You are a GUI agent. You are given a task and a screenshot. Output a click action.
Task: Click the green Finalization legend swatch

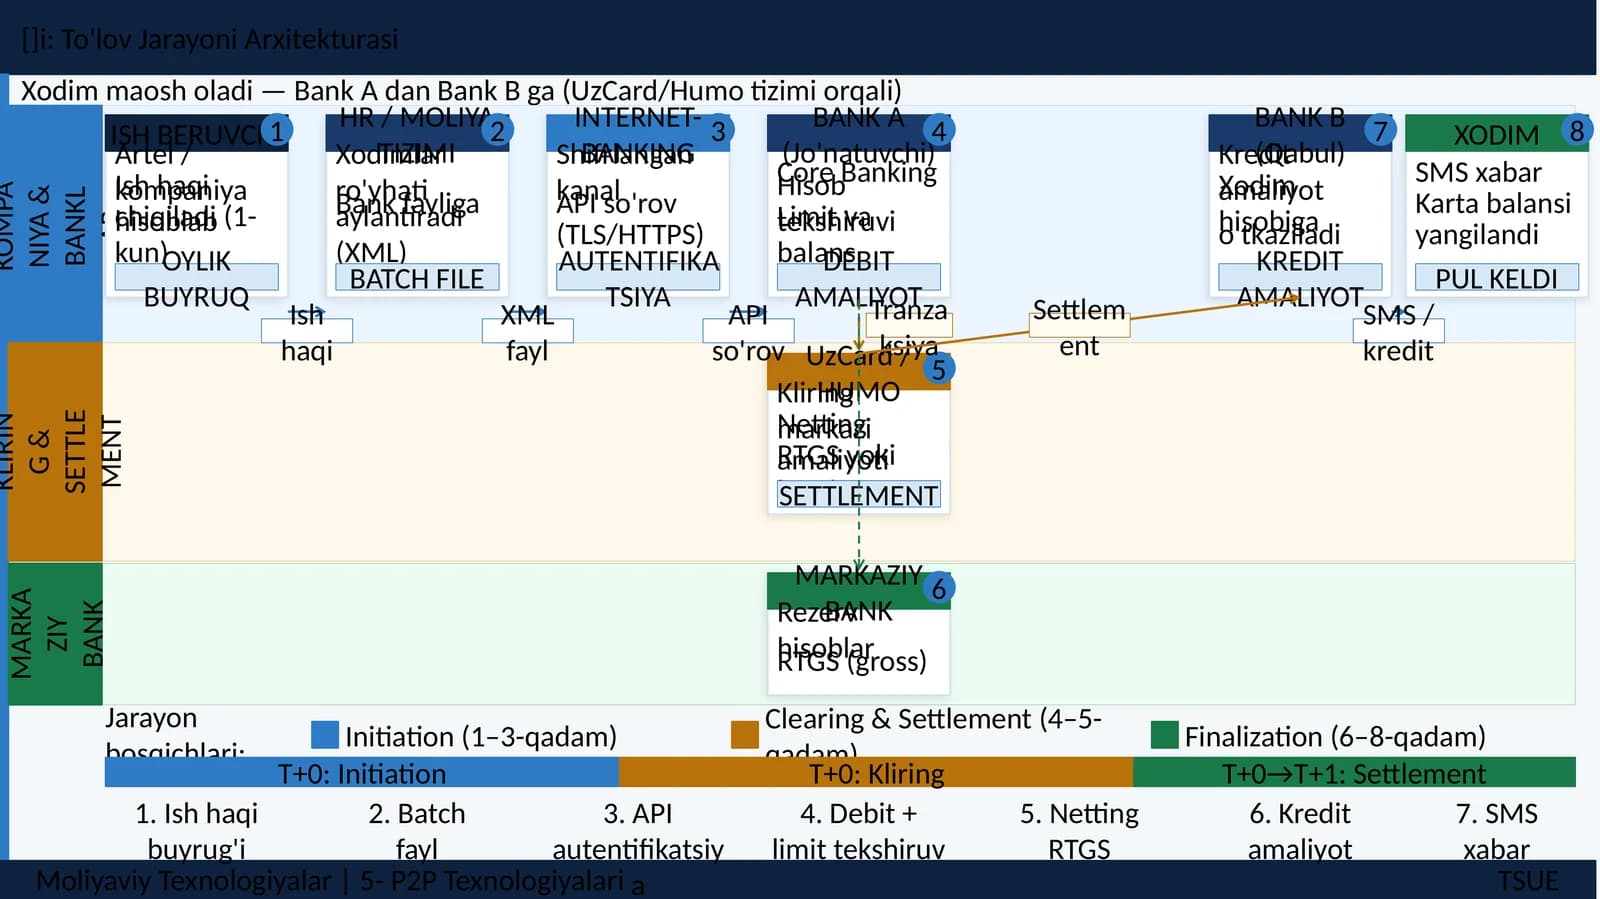tap(1165, 735)
